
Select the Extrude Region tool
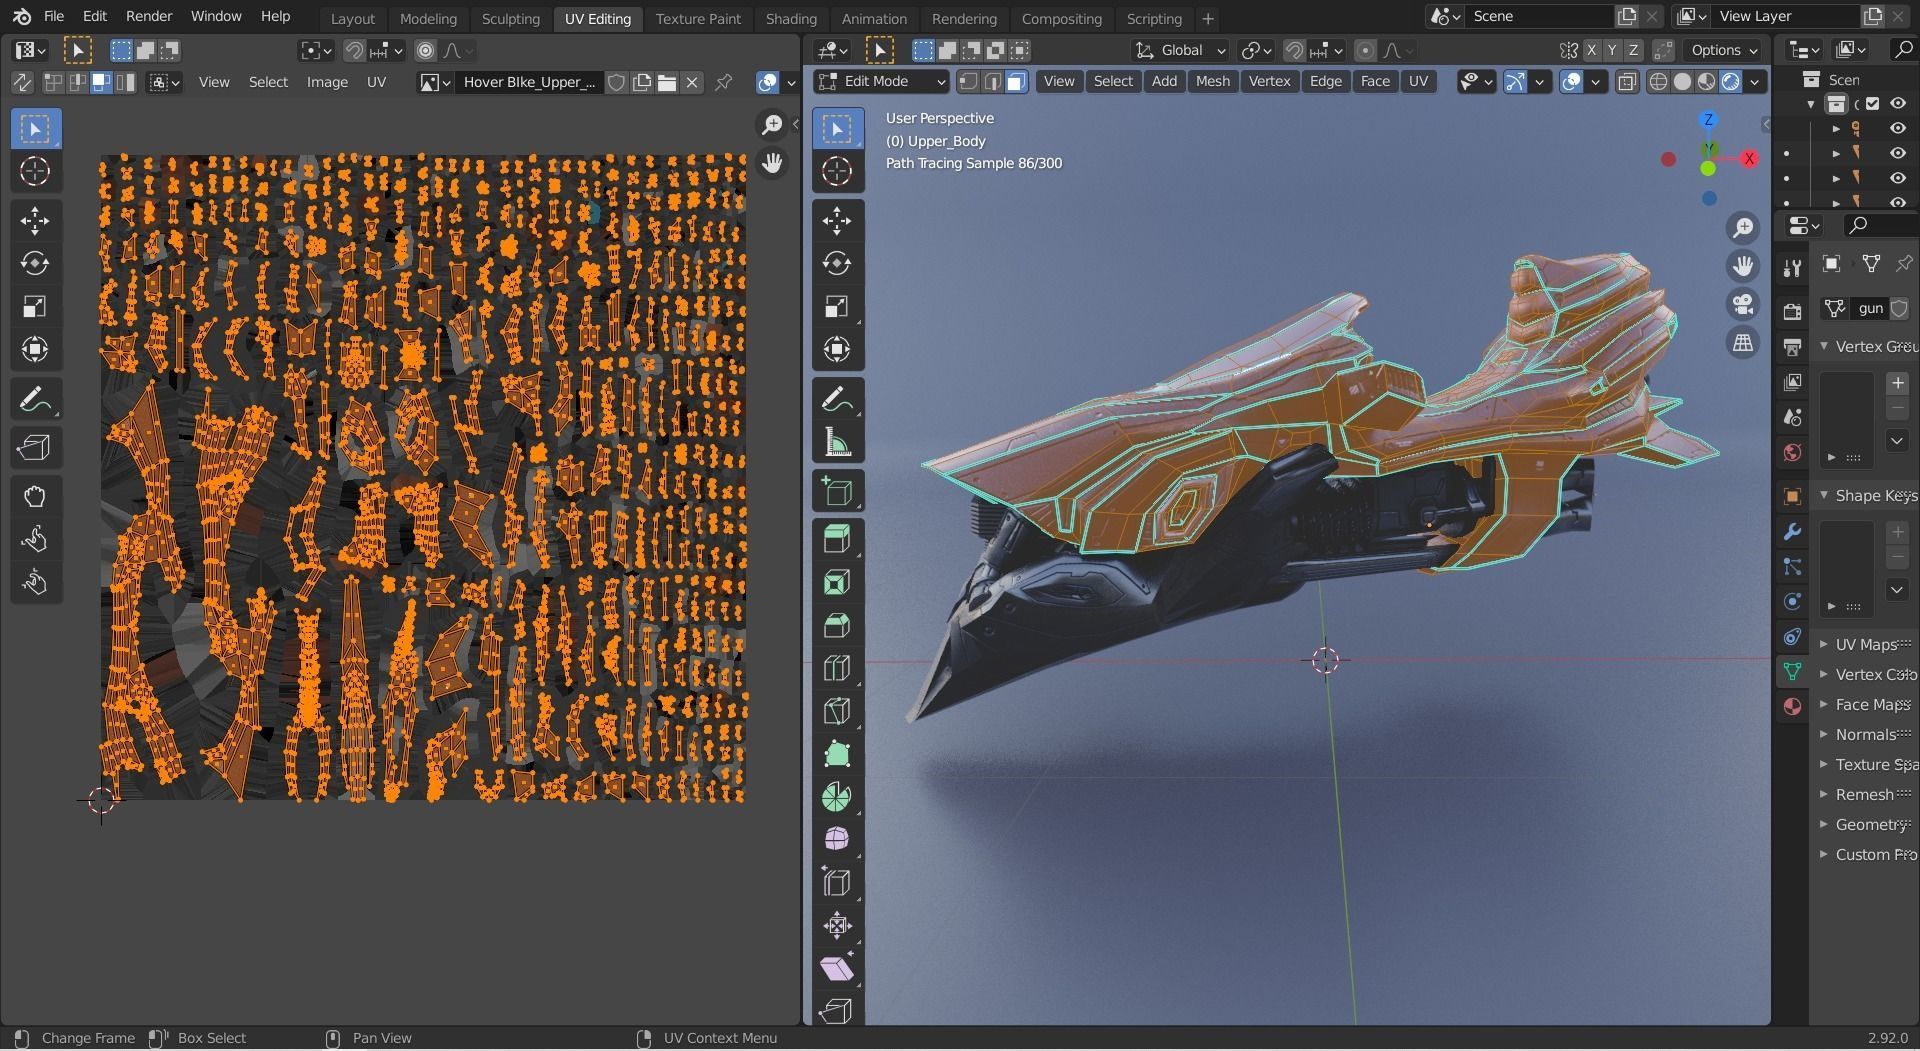[x=837, y=540]
